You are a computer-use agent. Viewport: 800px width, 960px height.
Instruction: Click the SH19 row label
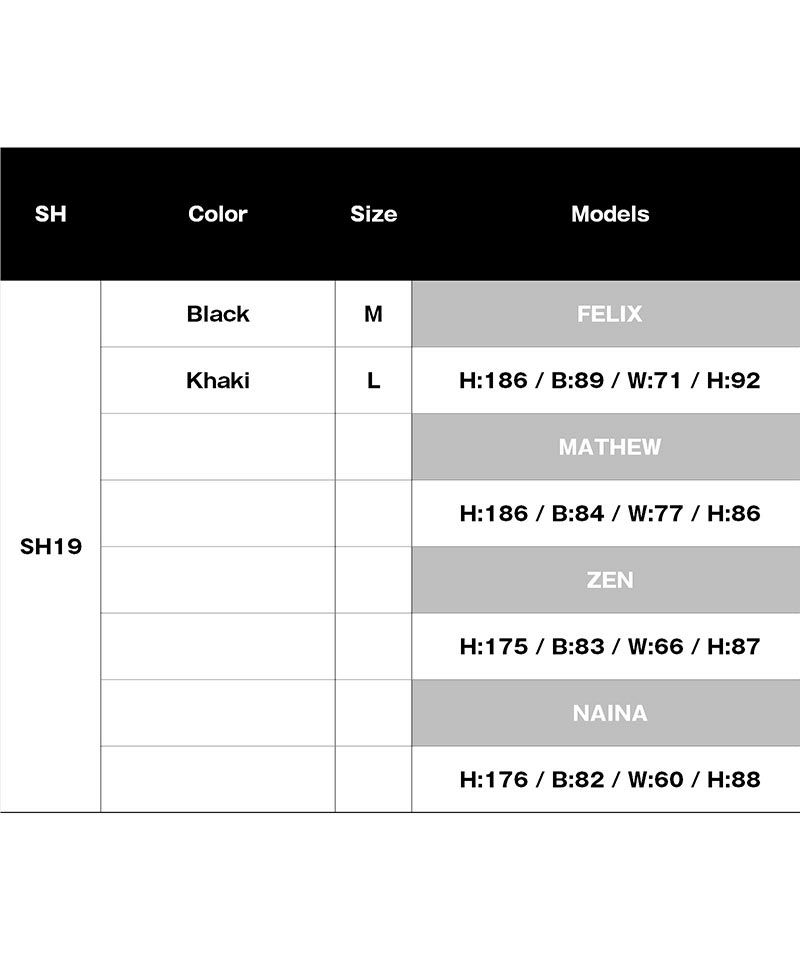pyautogui.click(x=51, y=547)
